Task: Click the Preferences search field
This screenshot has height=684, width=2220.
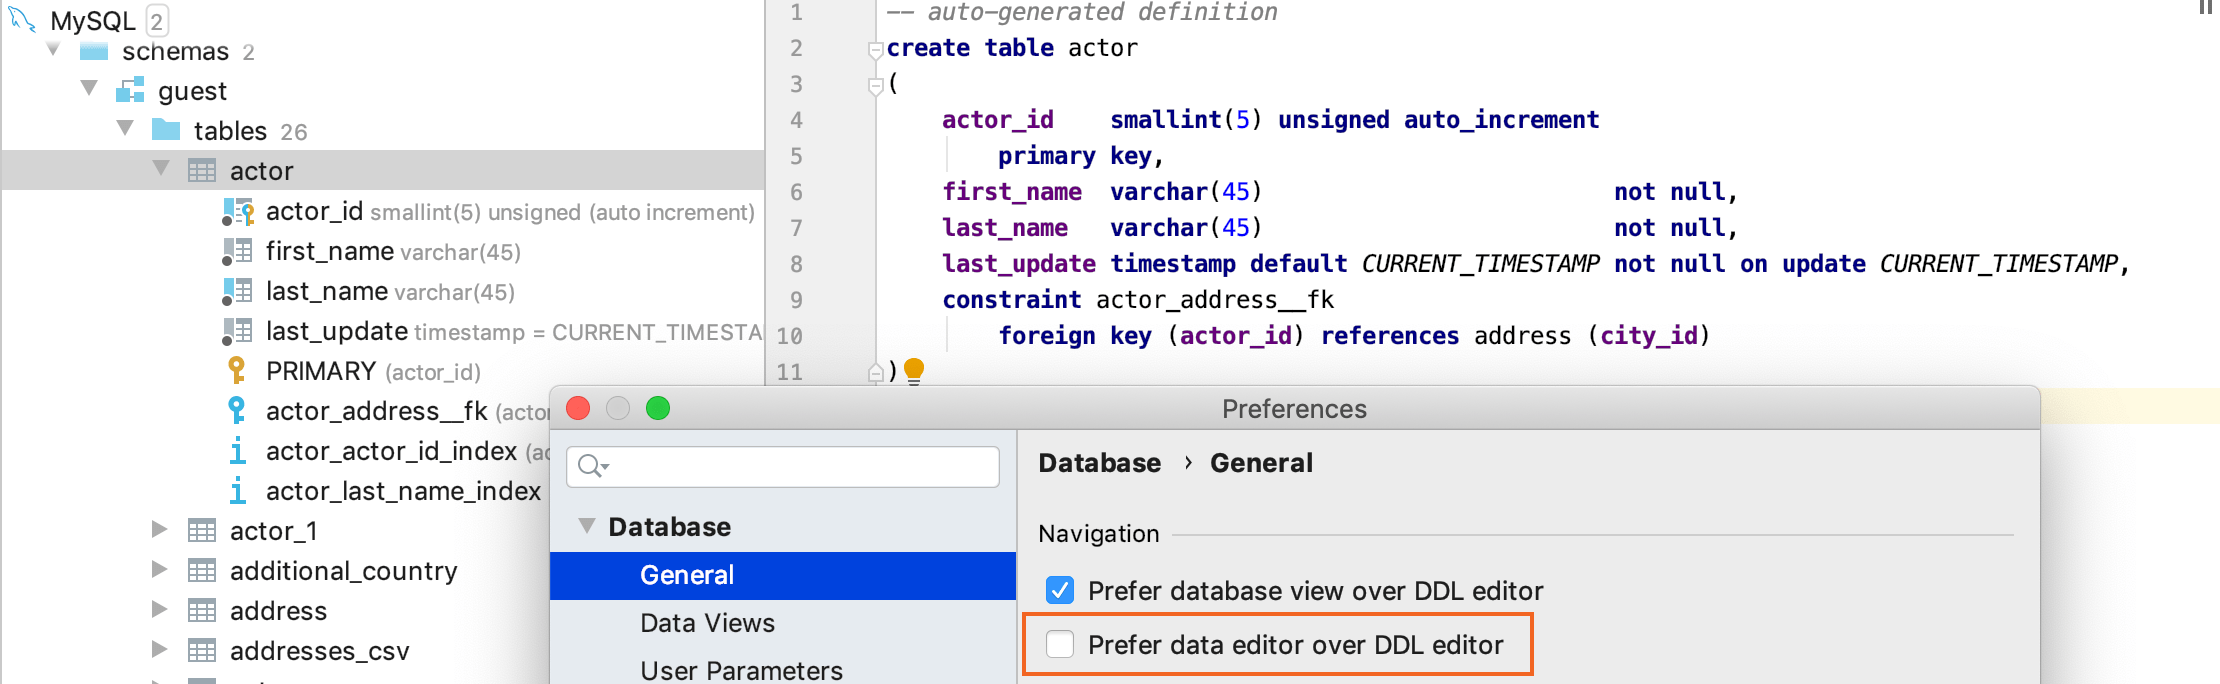Action: (783, 466)
